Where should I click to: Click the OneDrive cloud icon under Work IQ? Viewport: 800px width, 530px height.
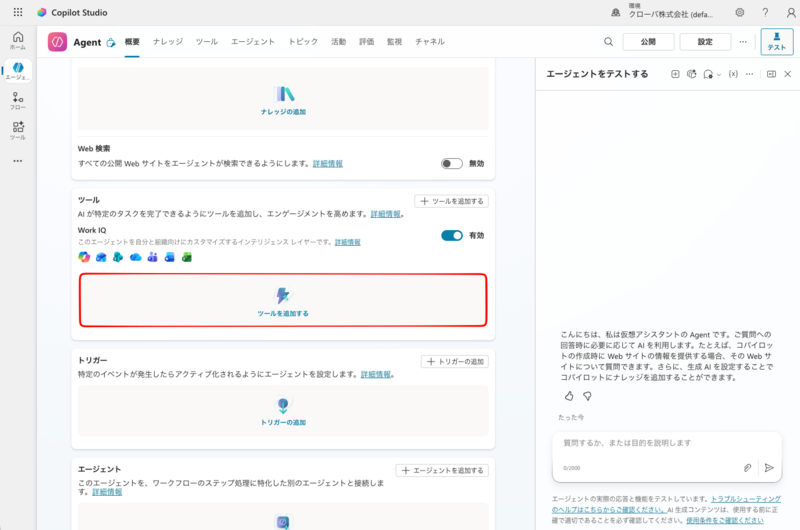(x=135, y=257)
